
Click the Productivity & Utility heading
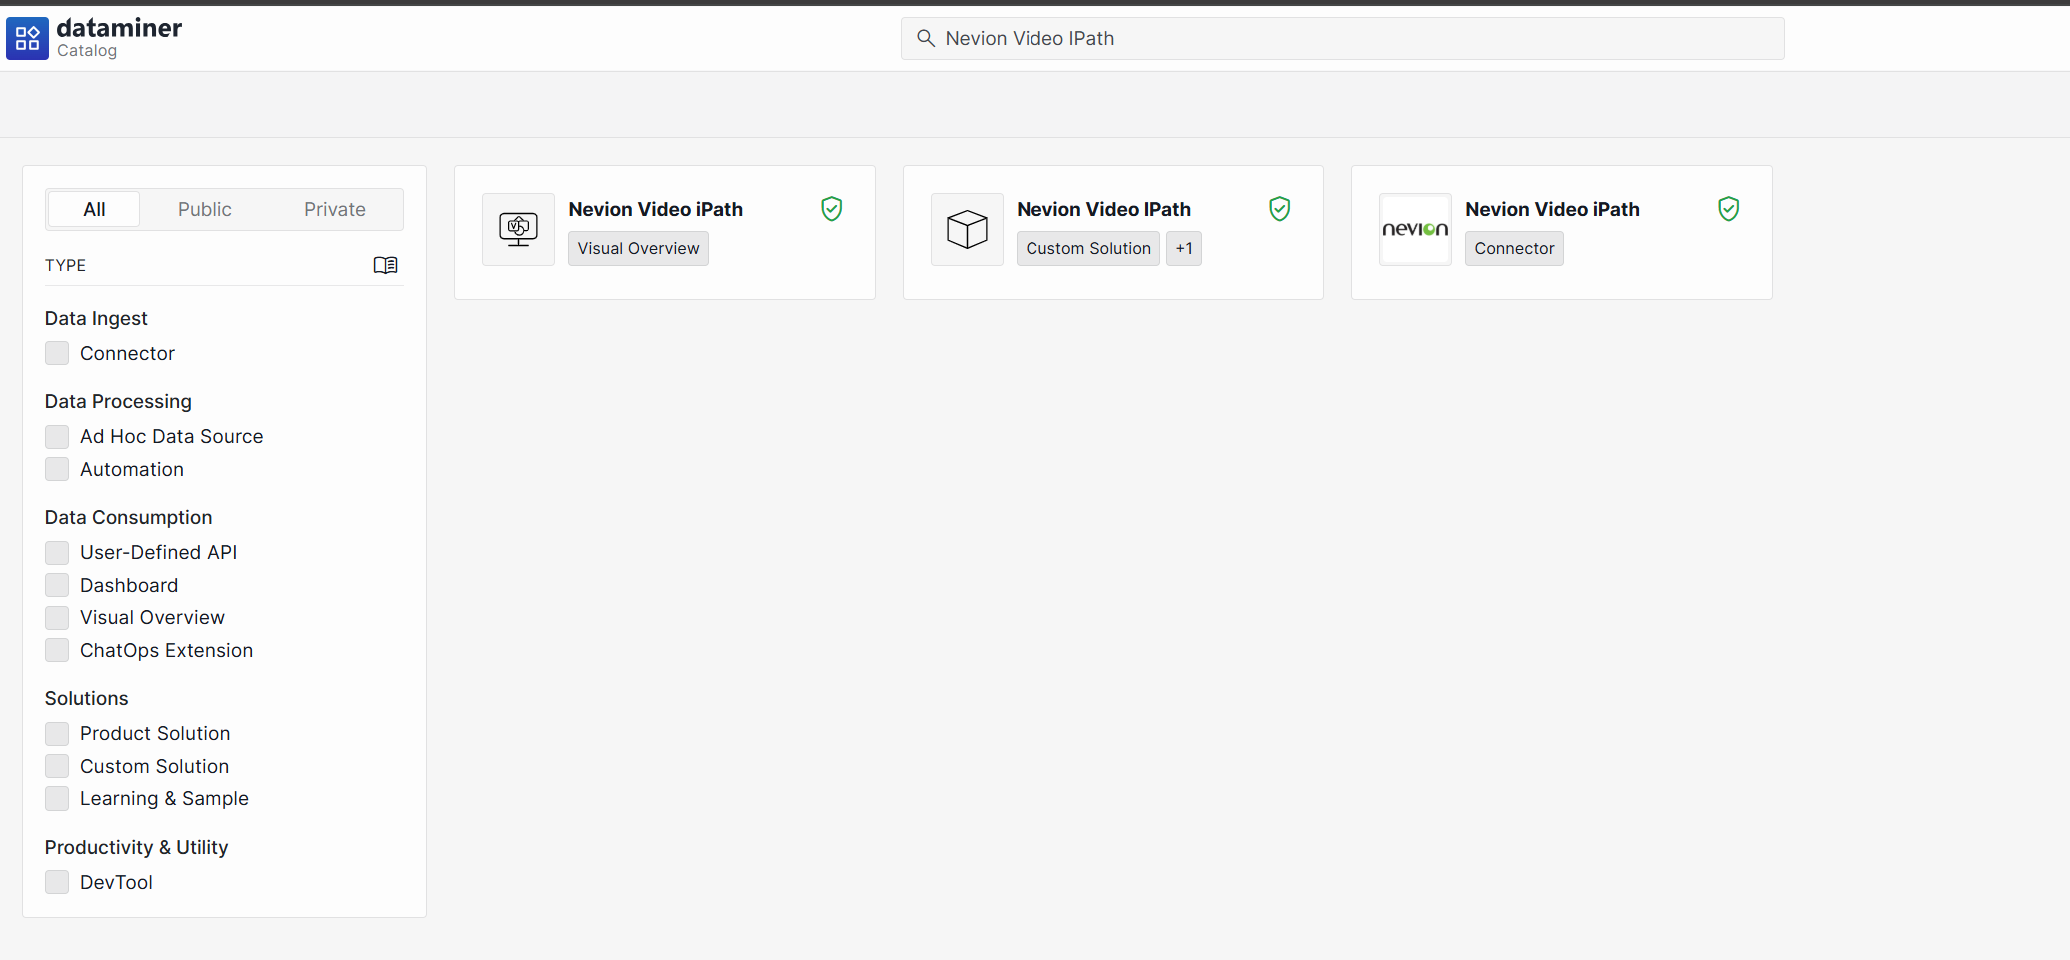pyautogui.click(x=136, y=847)
